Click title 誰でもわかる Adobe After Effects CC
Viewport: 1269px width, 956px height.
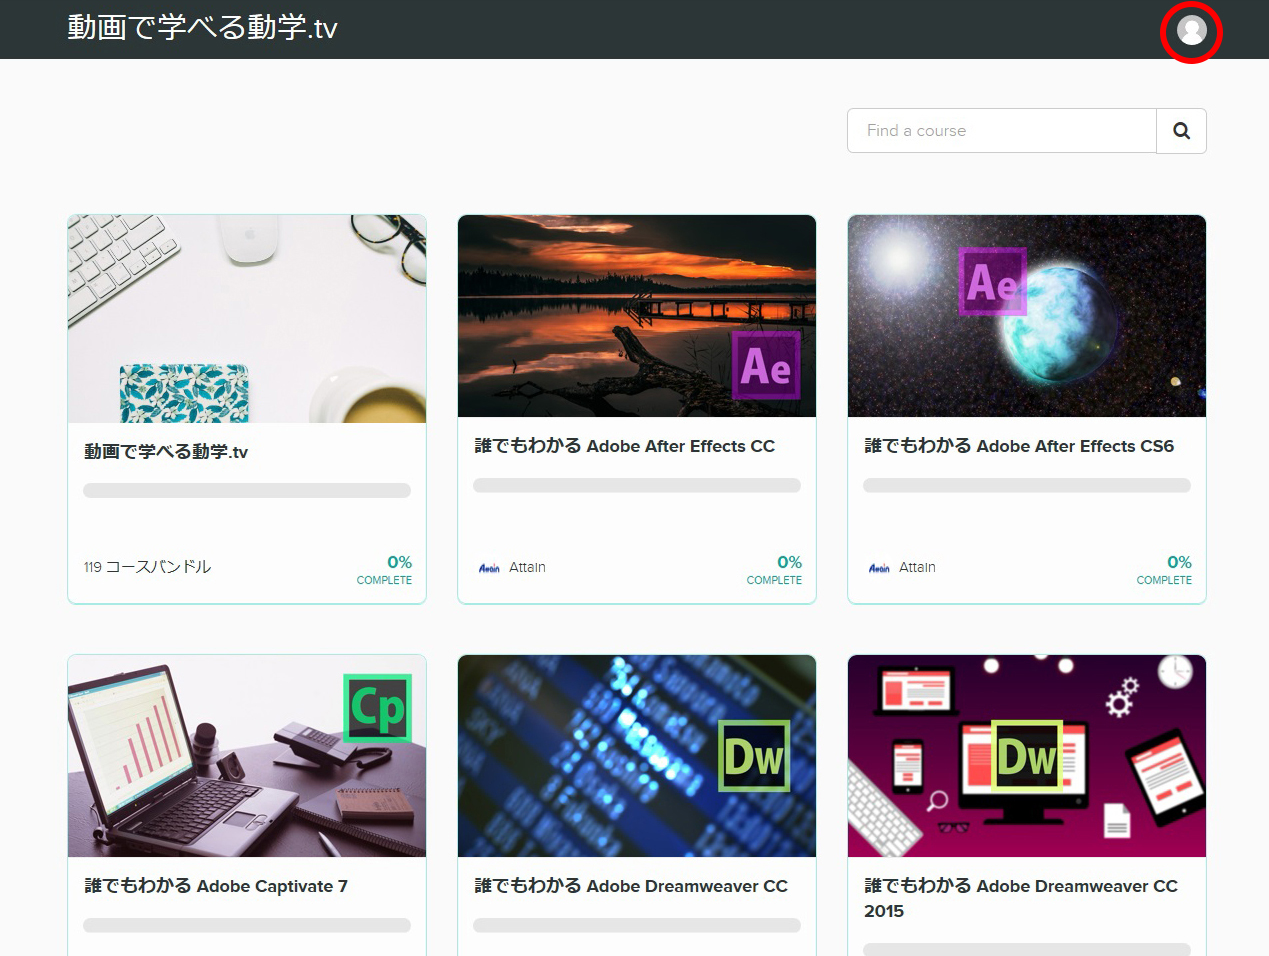(x=625, y=446)
